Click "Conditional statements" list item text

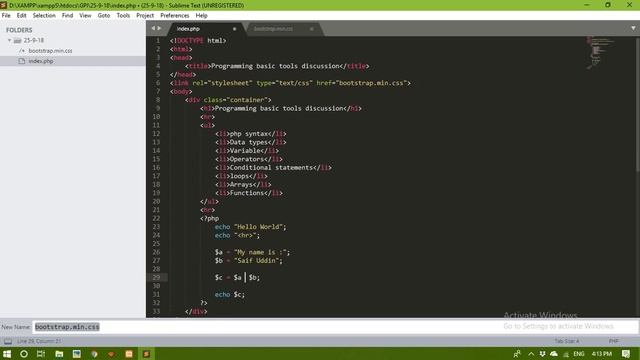(x=271, y=168)
